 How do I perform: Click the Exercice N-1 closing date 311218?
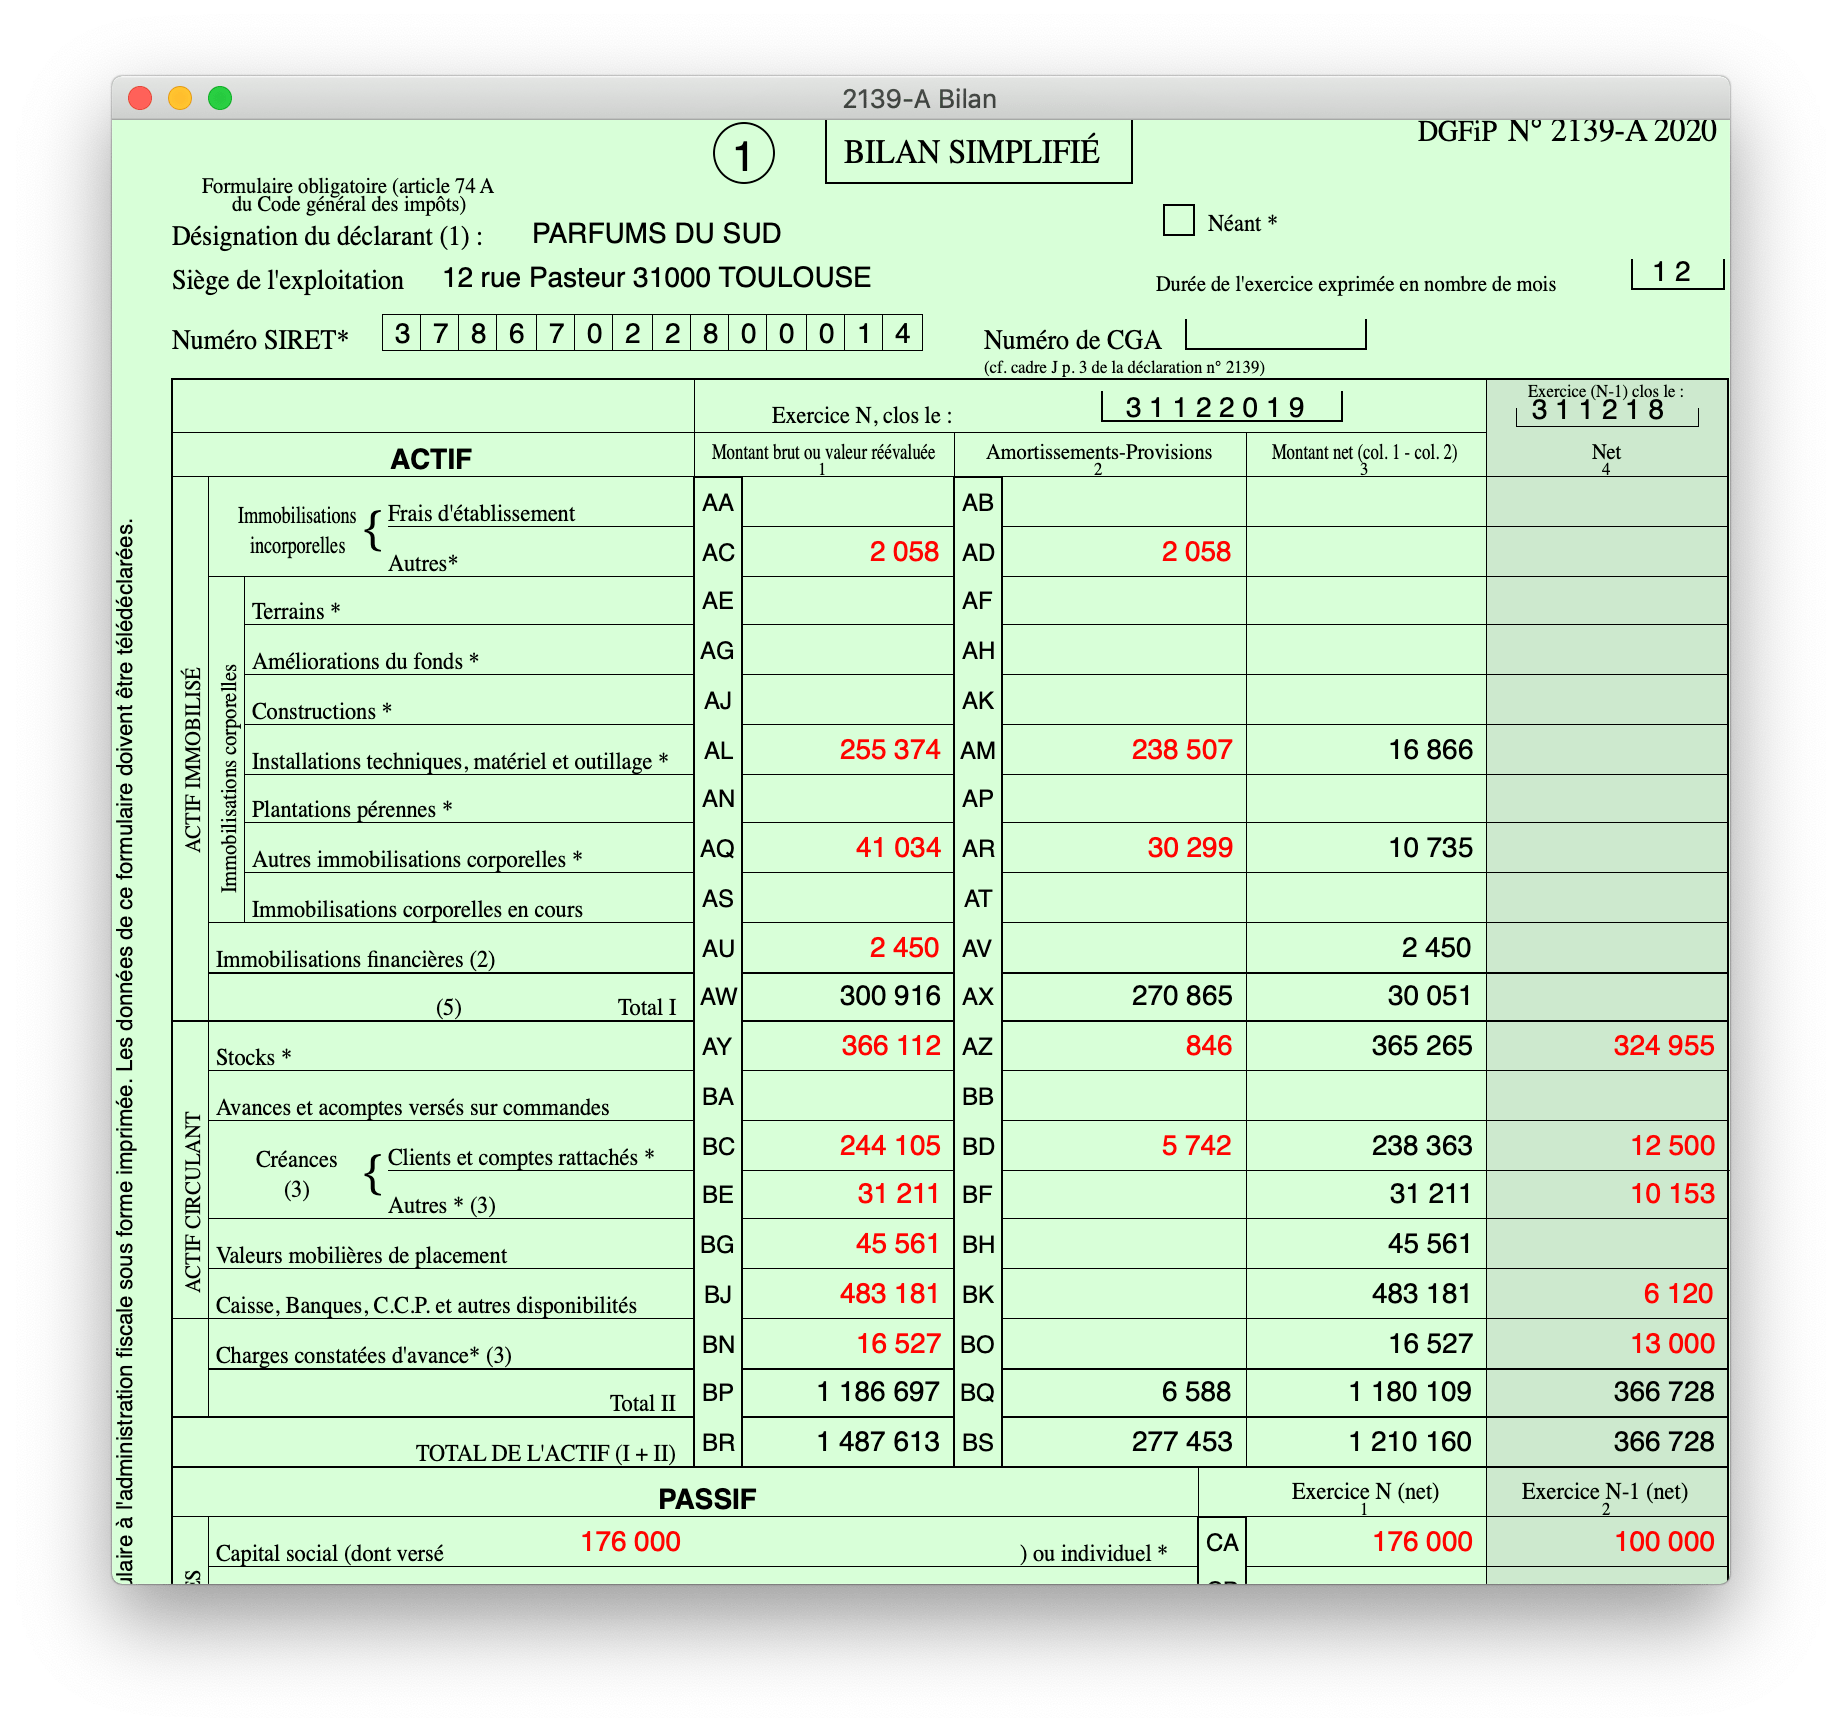tap(1607, 411)
